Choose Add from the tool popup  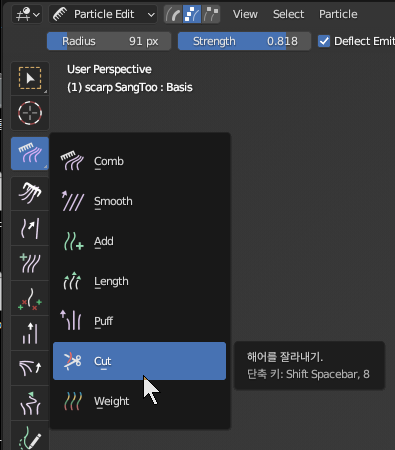tap(139, 241)
